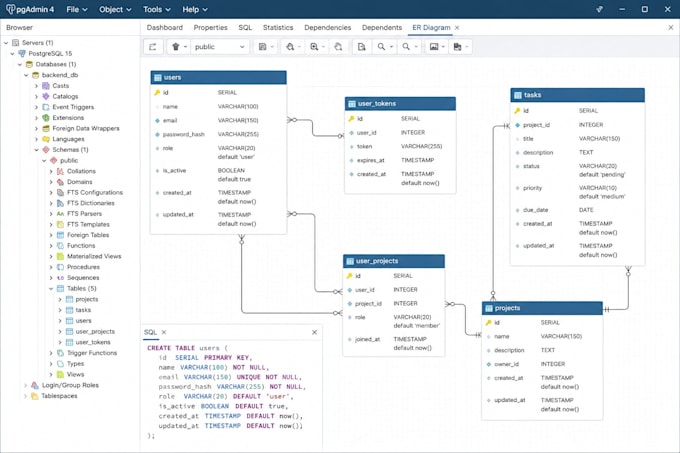
Task: Open the Object menu
Action: click(x=115, y=9)
